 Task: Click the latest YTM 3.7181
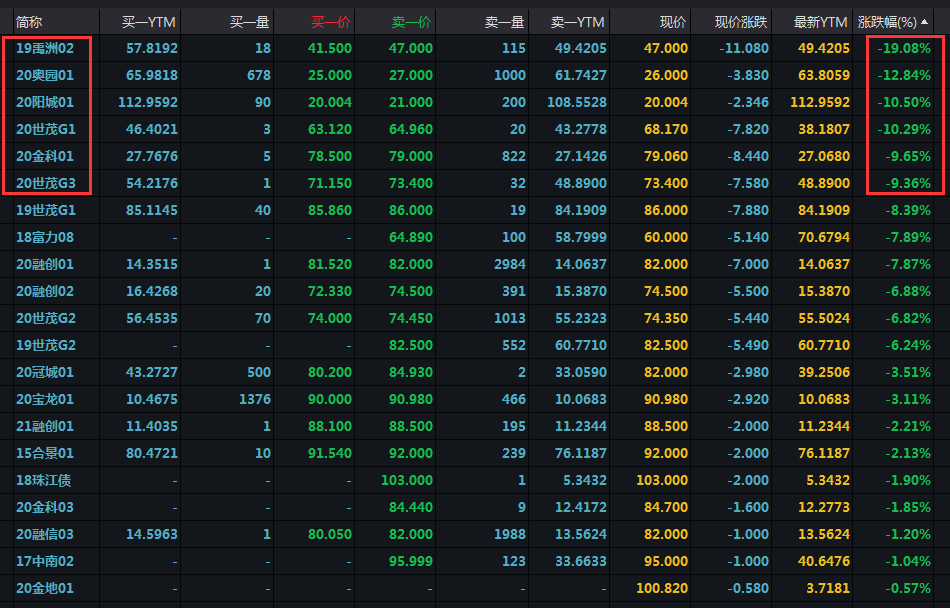click(x=828, y=588)
